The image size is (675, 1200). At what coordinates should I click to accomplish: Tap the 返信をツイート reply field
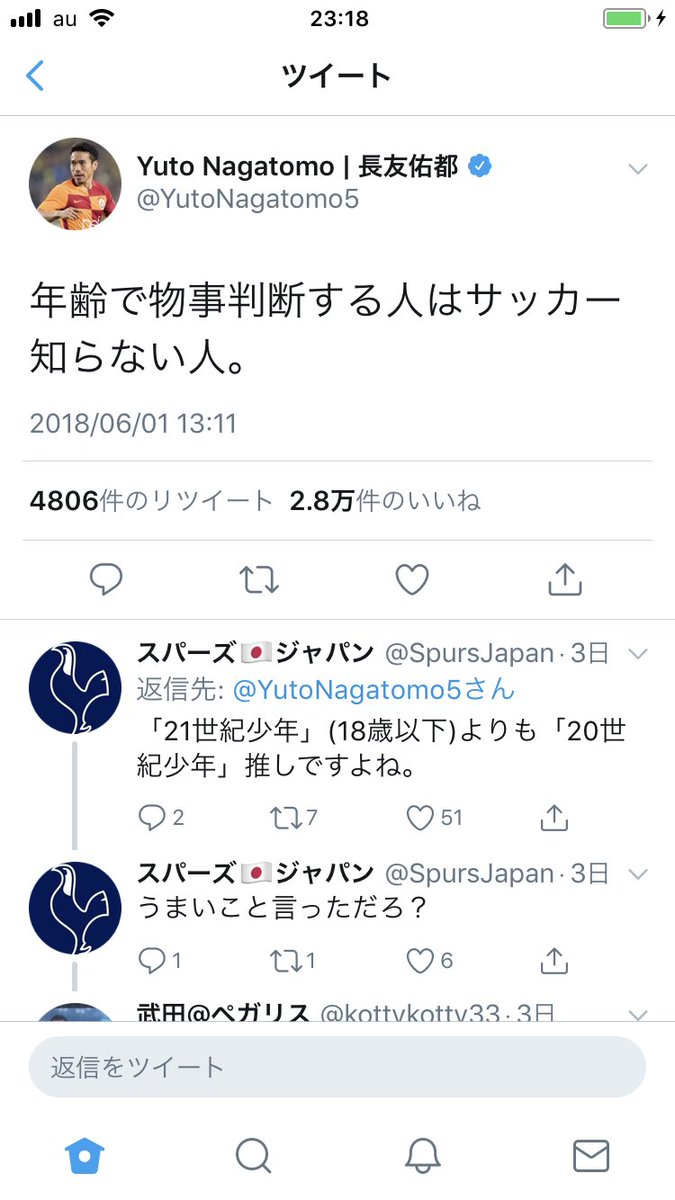point(337,1067)
